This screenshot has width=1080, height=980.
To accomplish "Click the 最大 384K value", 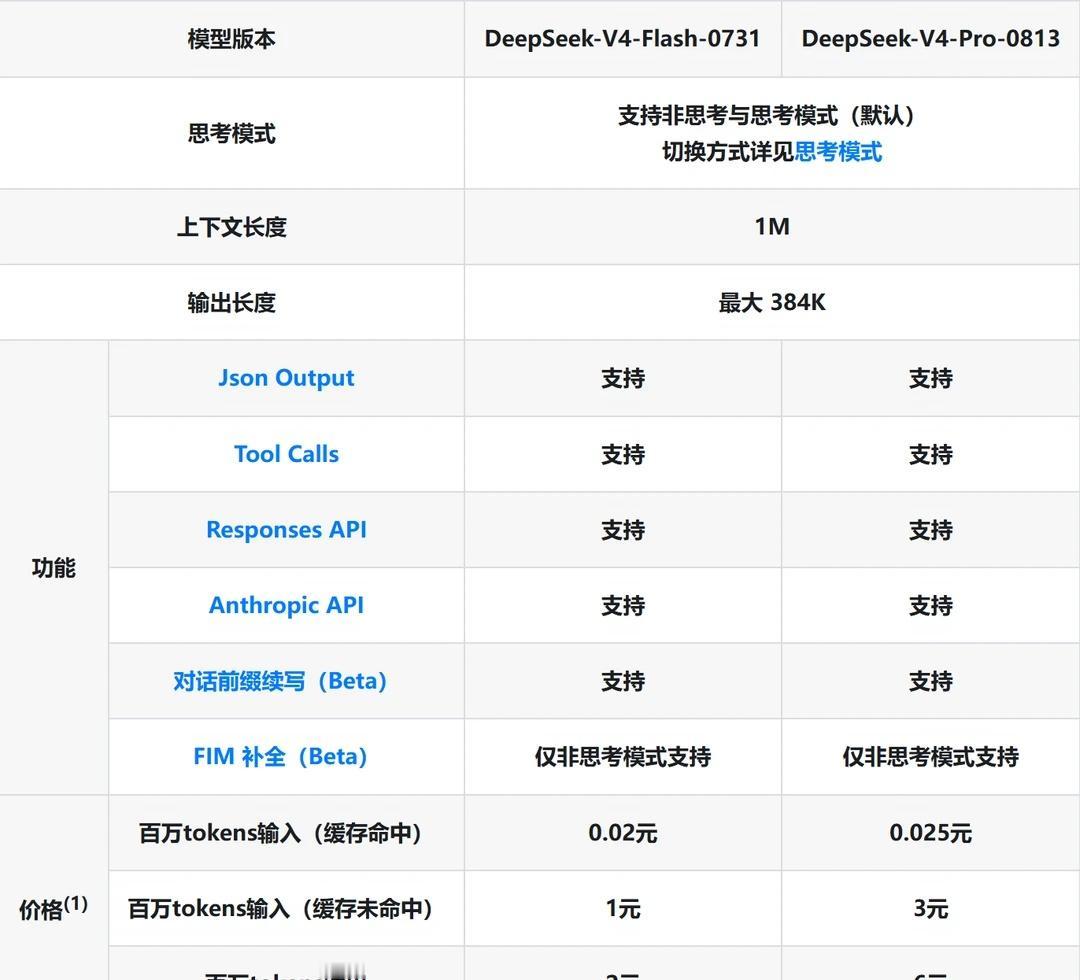I will point(772,302).
